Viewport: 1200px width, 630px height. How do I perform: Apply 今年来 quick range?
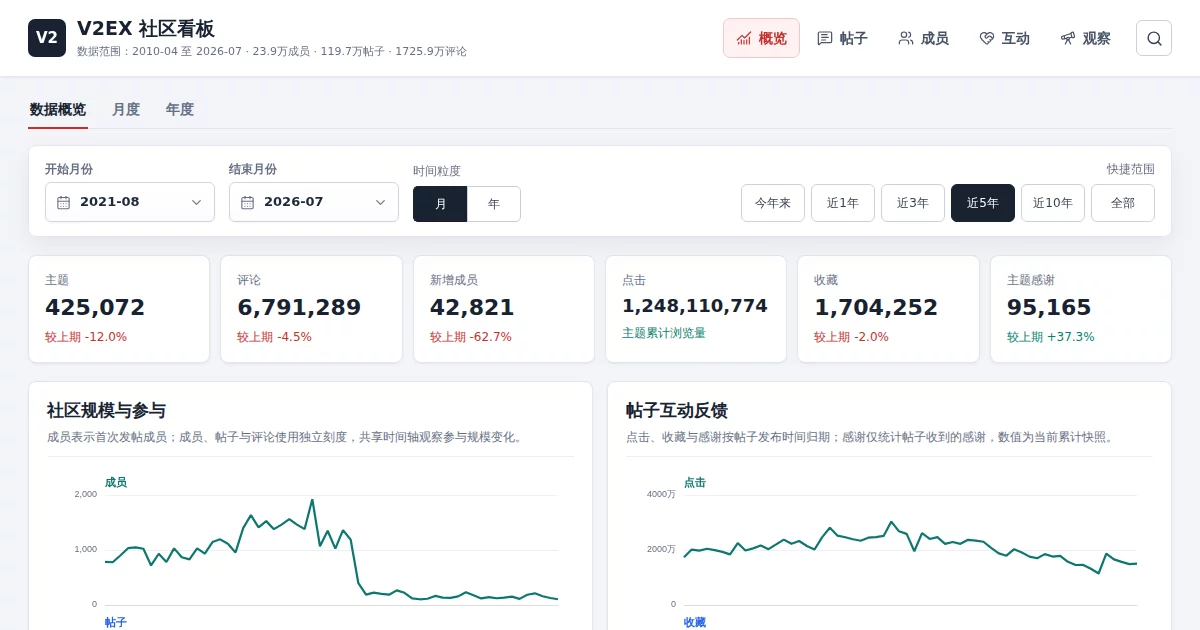(x=773, y=203)
